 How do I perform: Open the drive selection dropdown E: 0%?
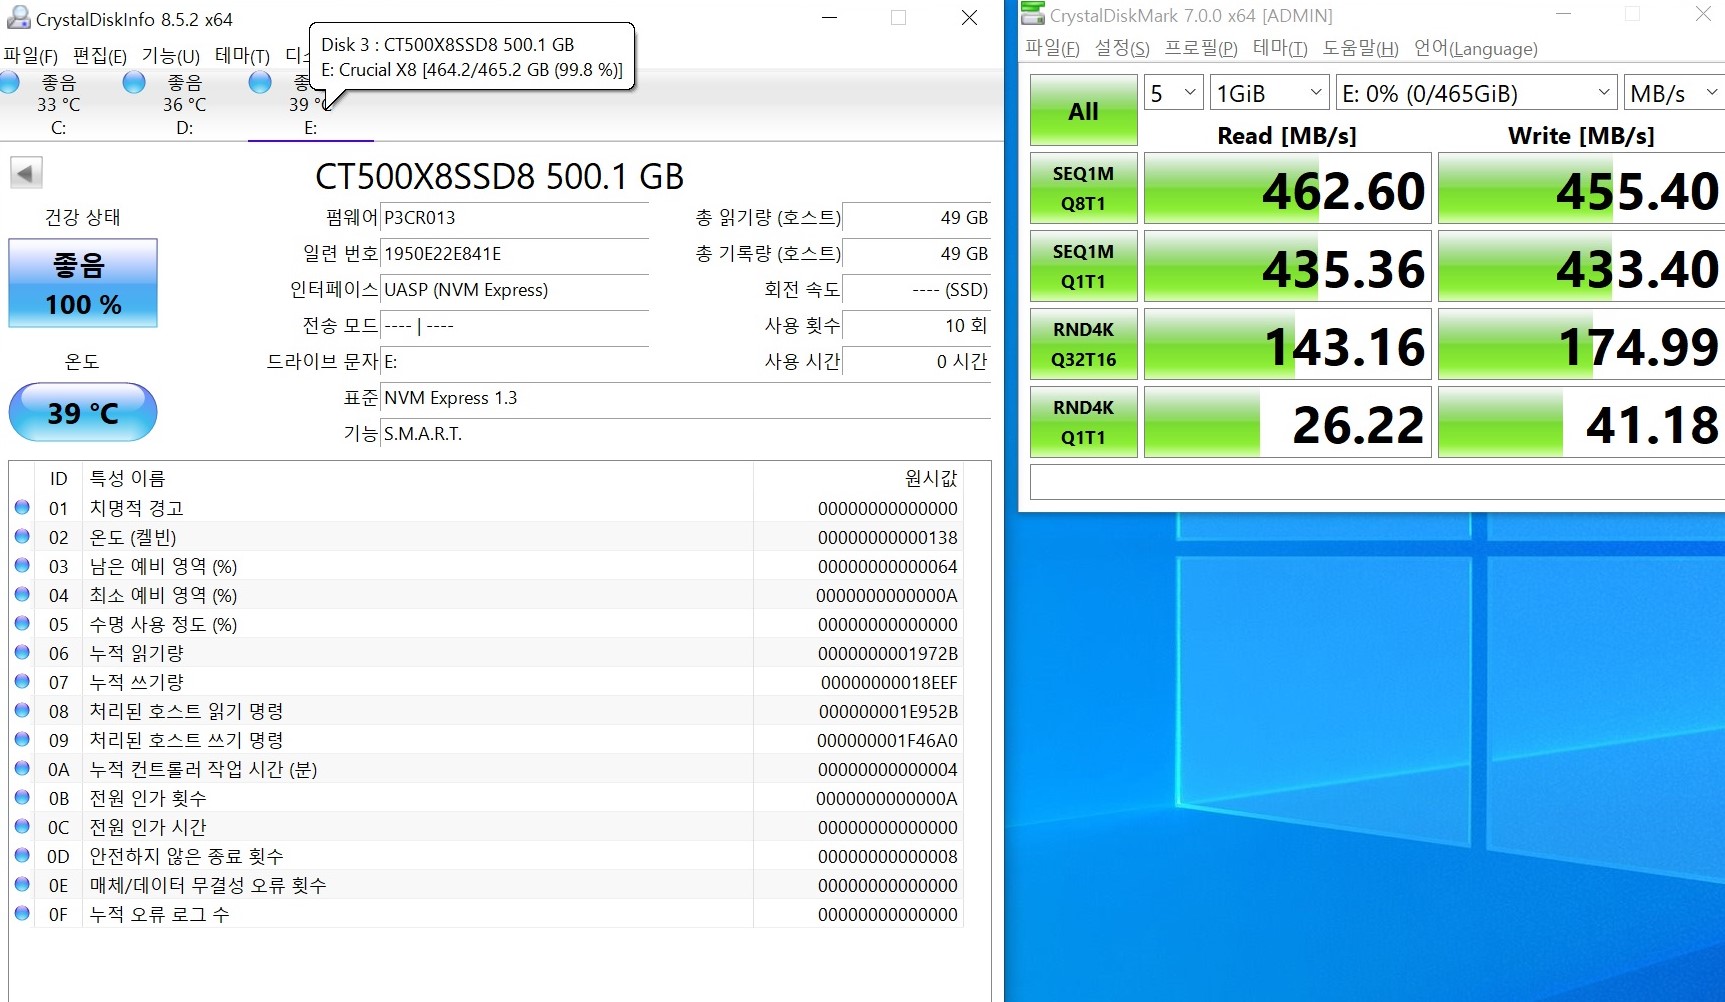click(1476, 93)
